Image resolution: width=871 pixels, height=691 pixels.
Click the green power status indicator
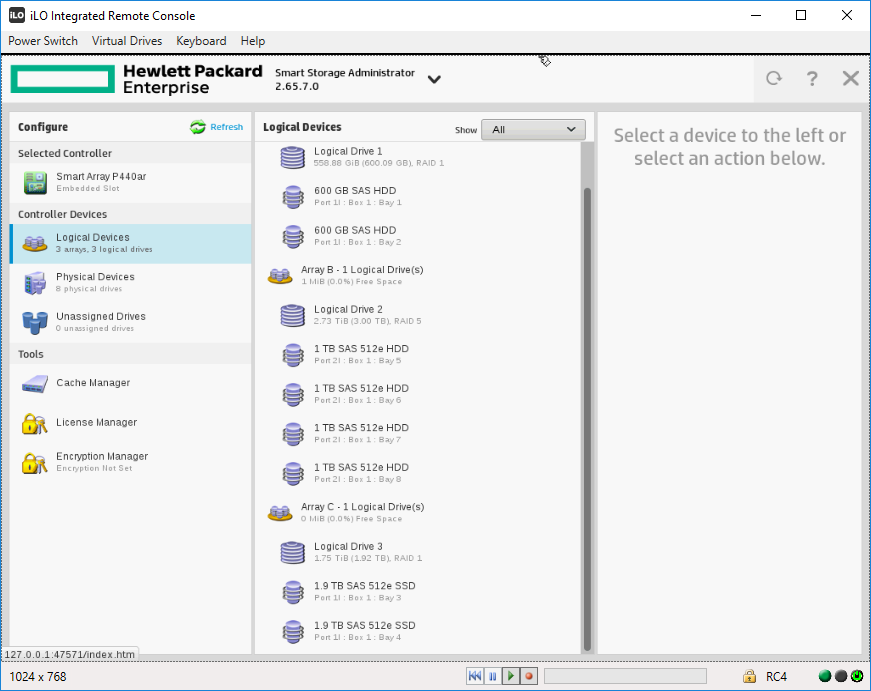coord(857,676)
